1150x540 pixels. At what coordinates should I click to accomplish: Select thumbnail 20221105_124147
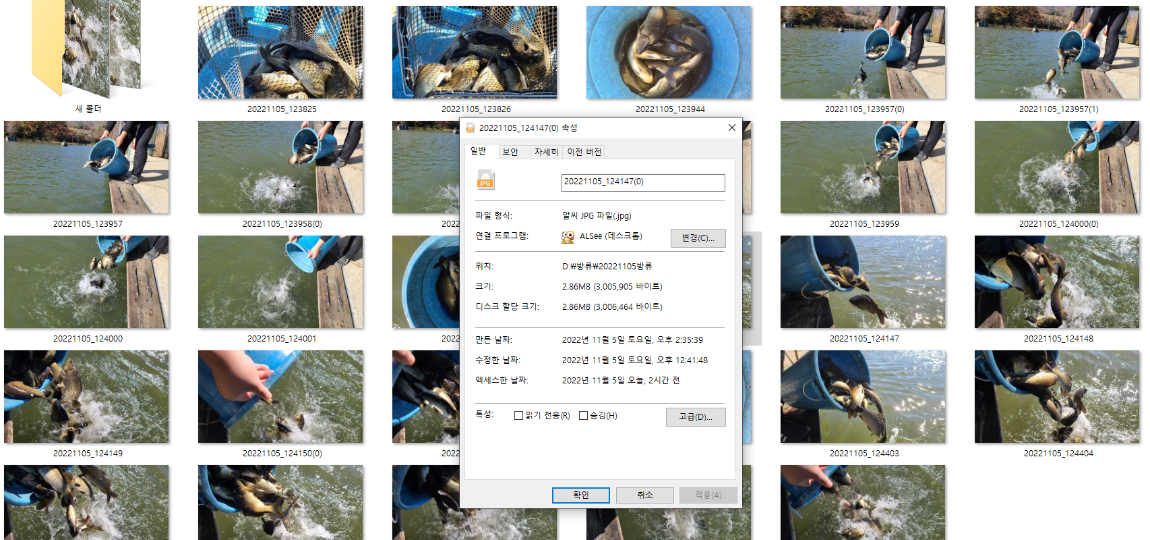(x=862, y=282)
